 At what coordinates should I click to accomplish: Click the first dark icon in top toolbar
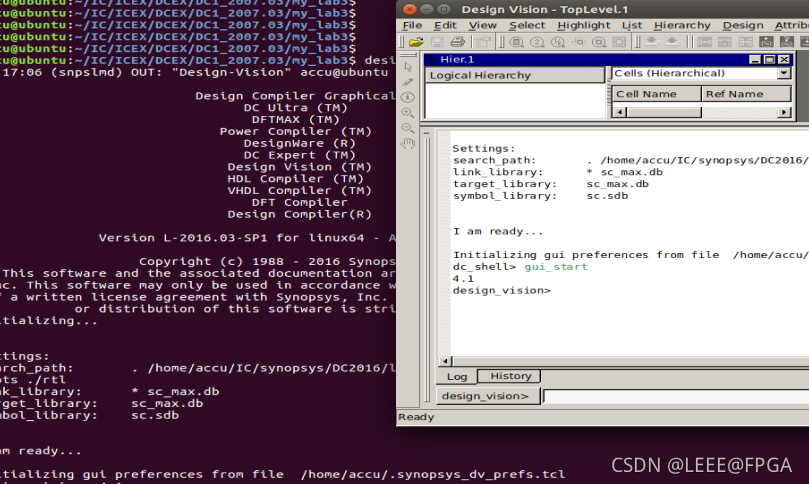pos(766,42)
